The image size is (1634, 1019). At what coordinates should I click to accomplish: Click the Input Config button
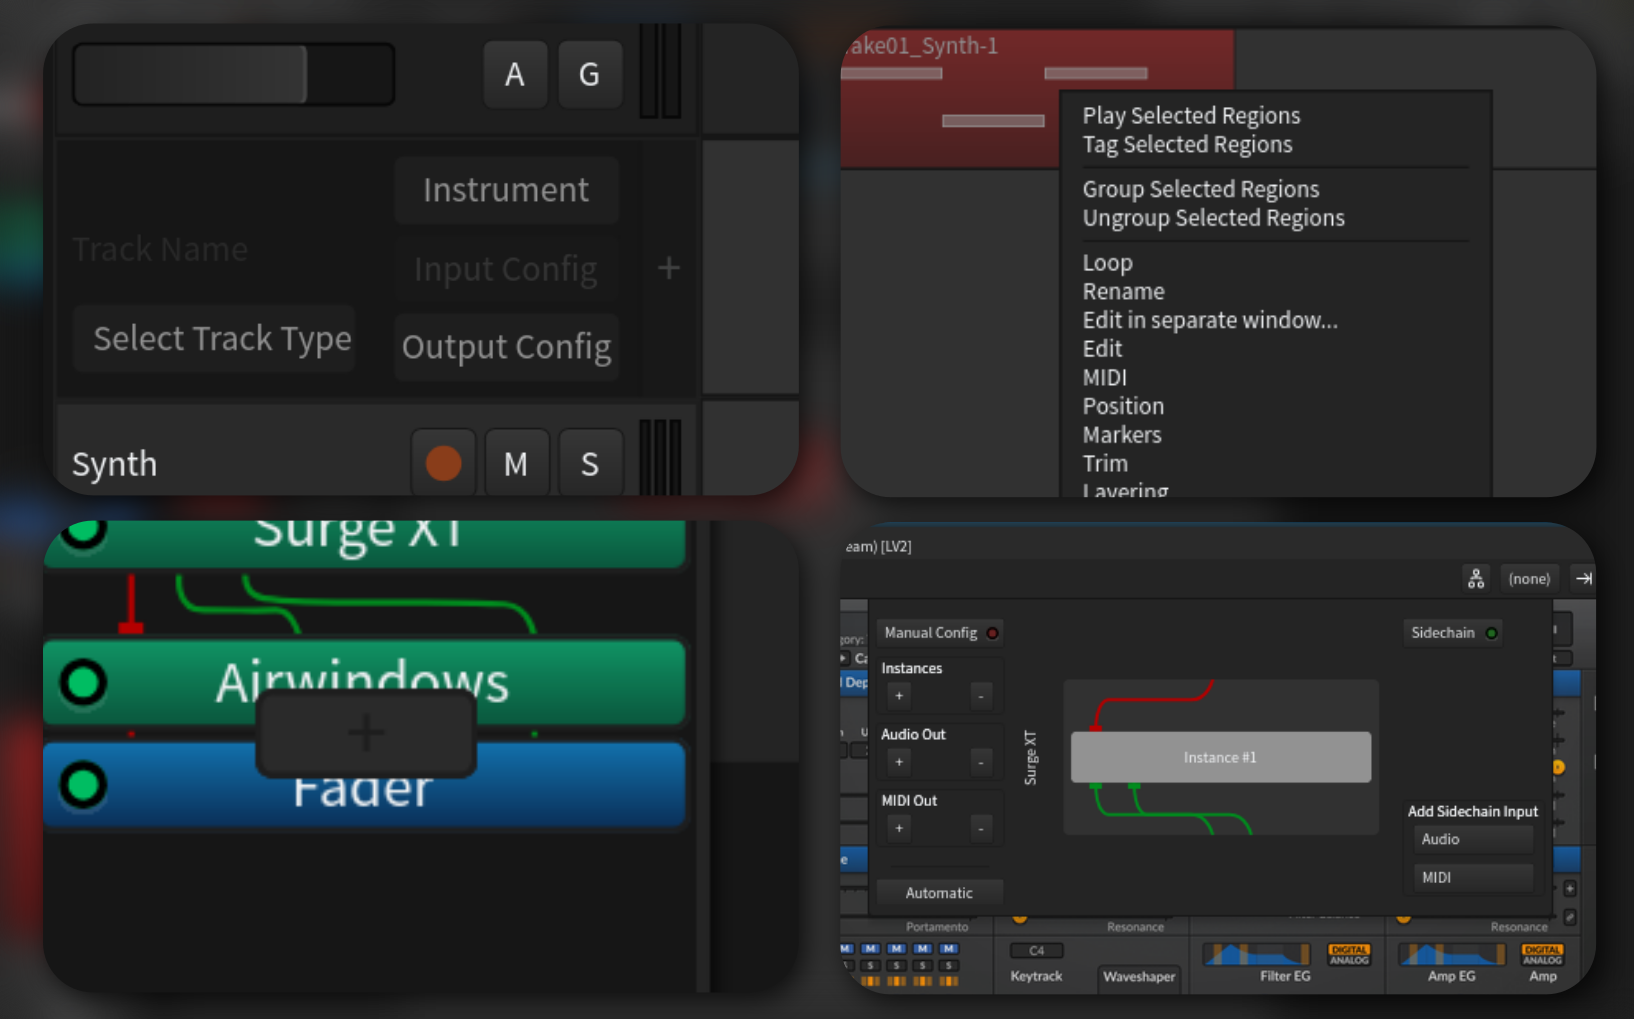point(506,269)
